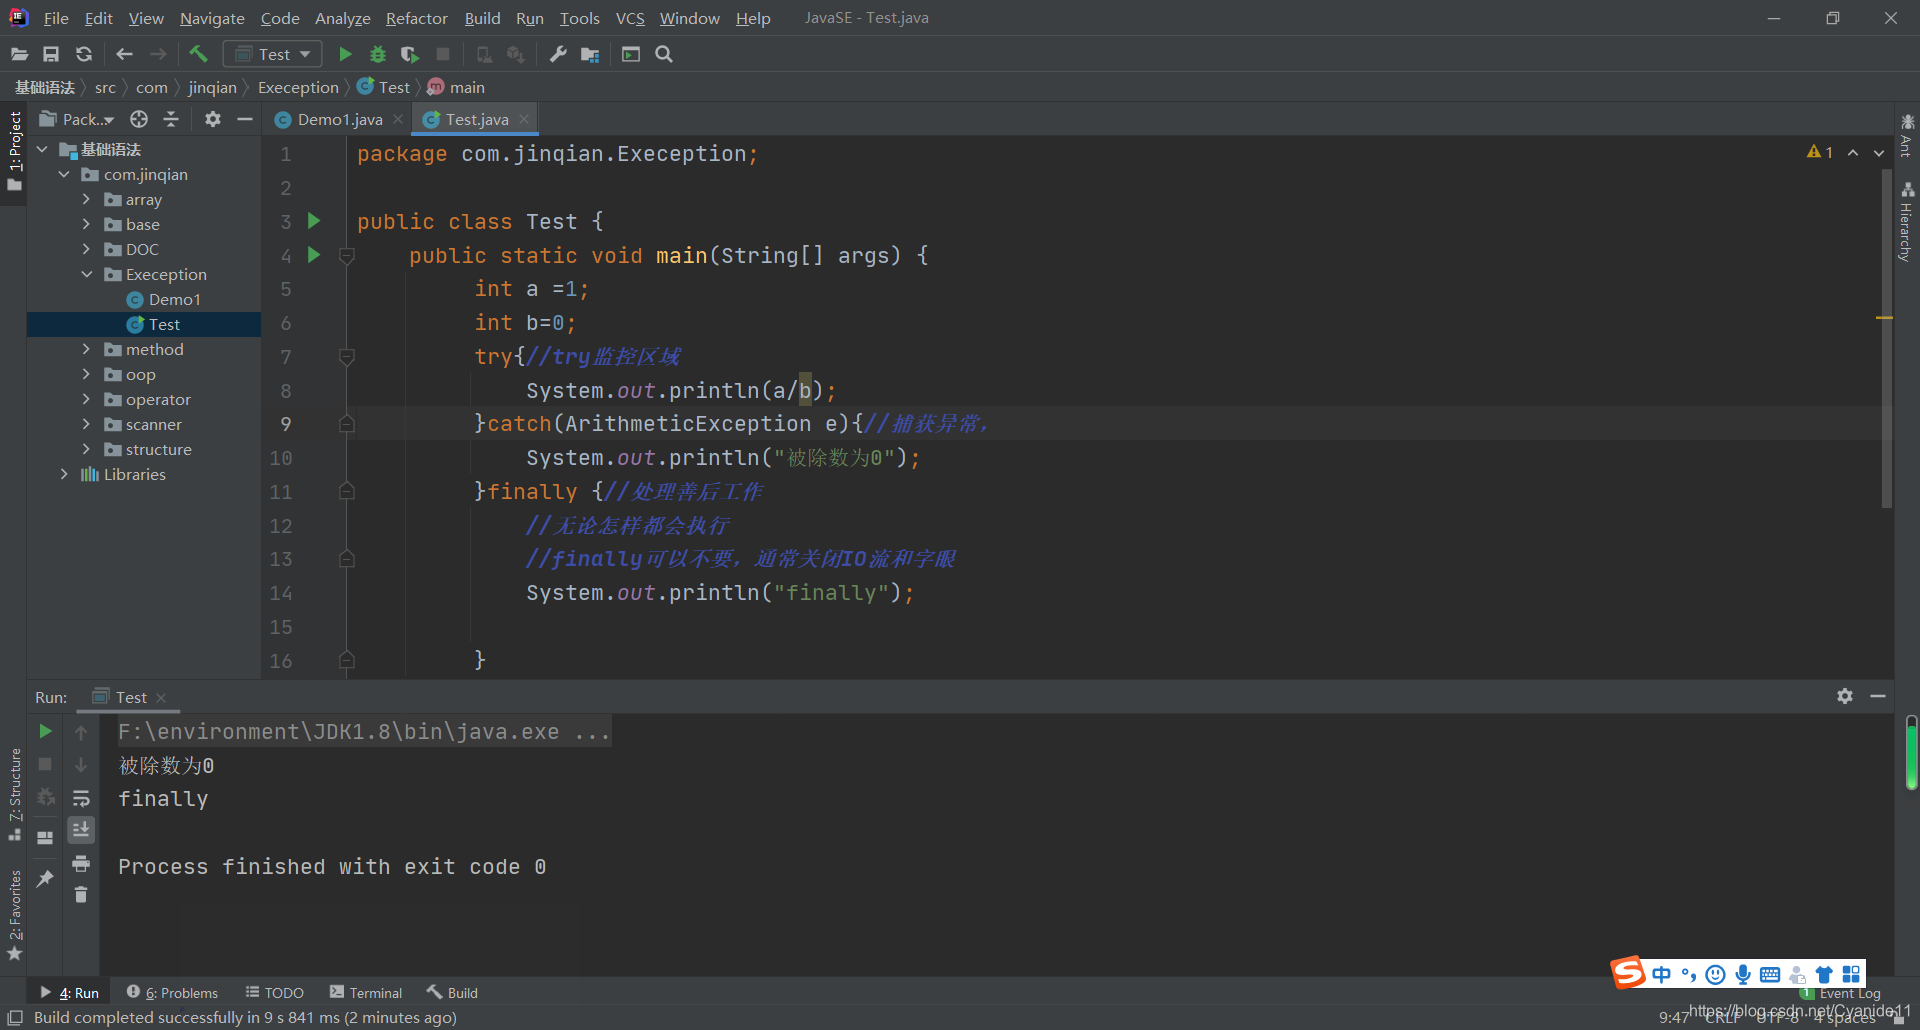
Task: Open the Analyze menu
Action: point(342,18)
